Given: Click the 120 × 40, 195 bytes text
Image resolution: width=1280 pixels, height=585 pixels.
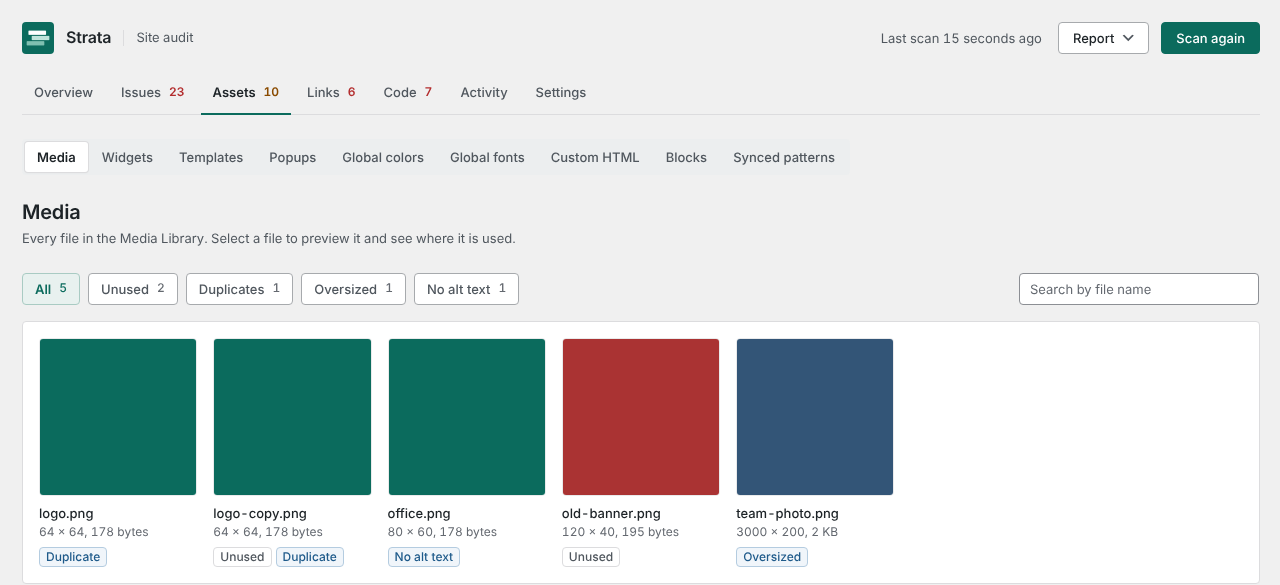Looking at the screenshot, I should pyautogui.click(x=620, y=532).
